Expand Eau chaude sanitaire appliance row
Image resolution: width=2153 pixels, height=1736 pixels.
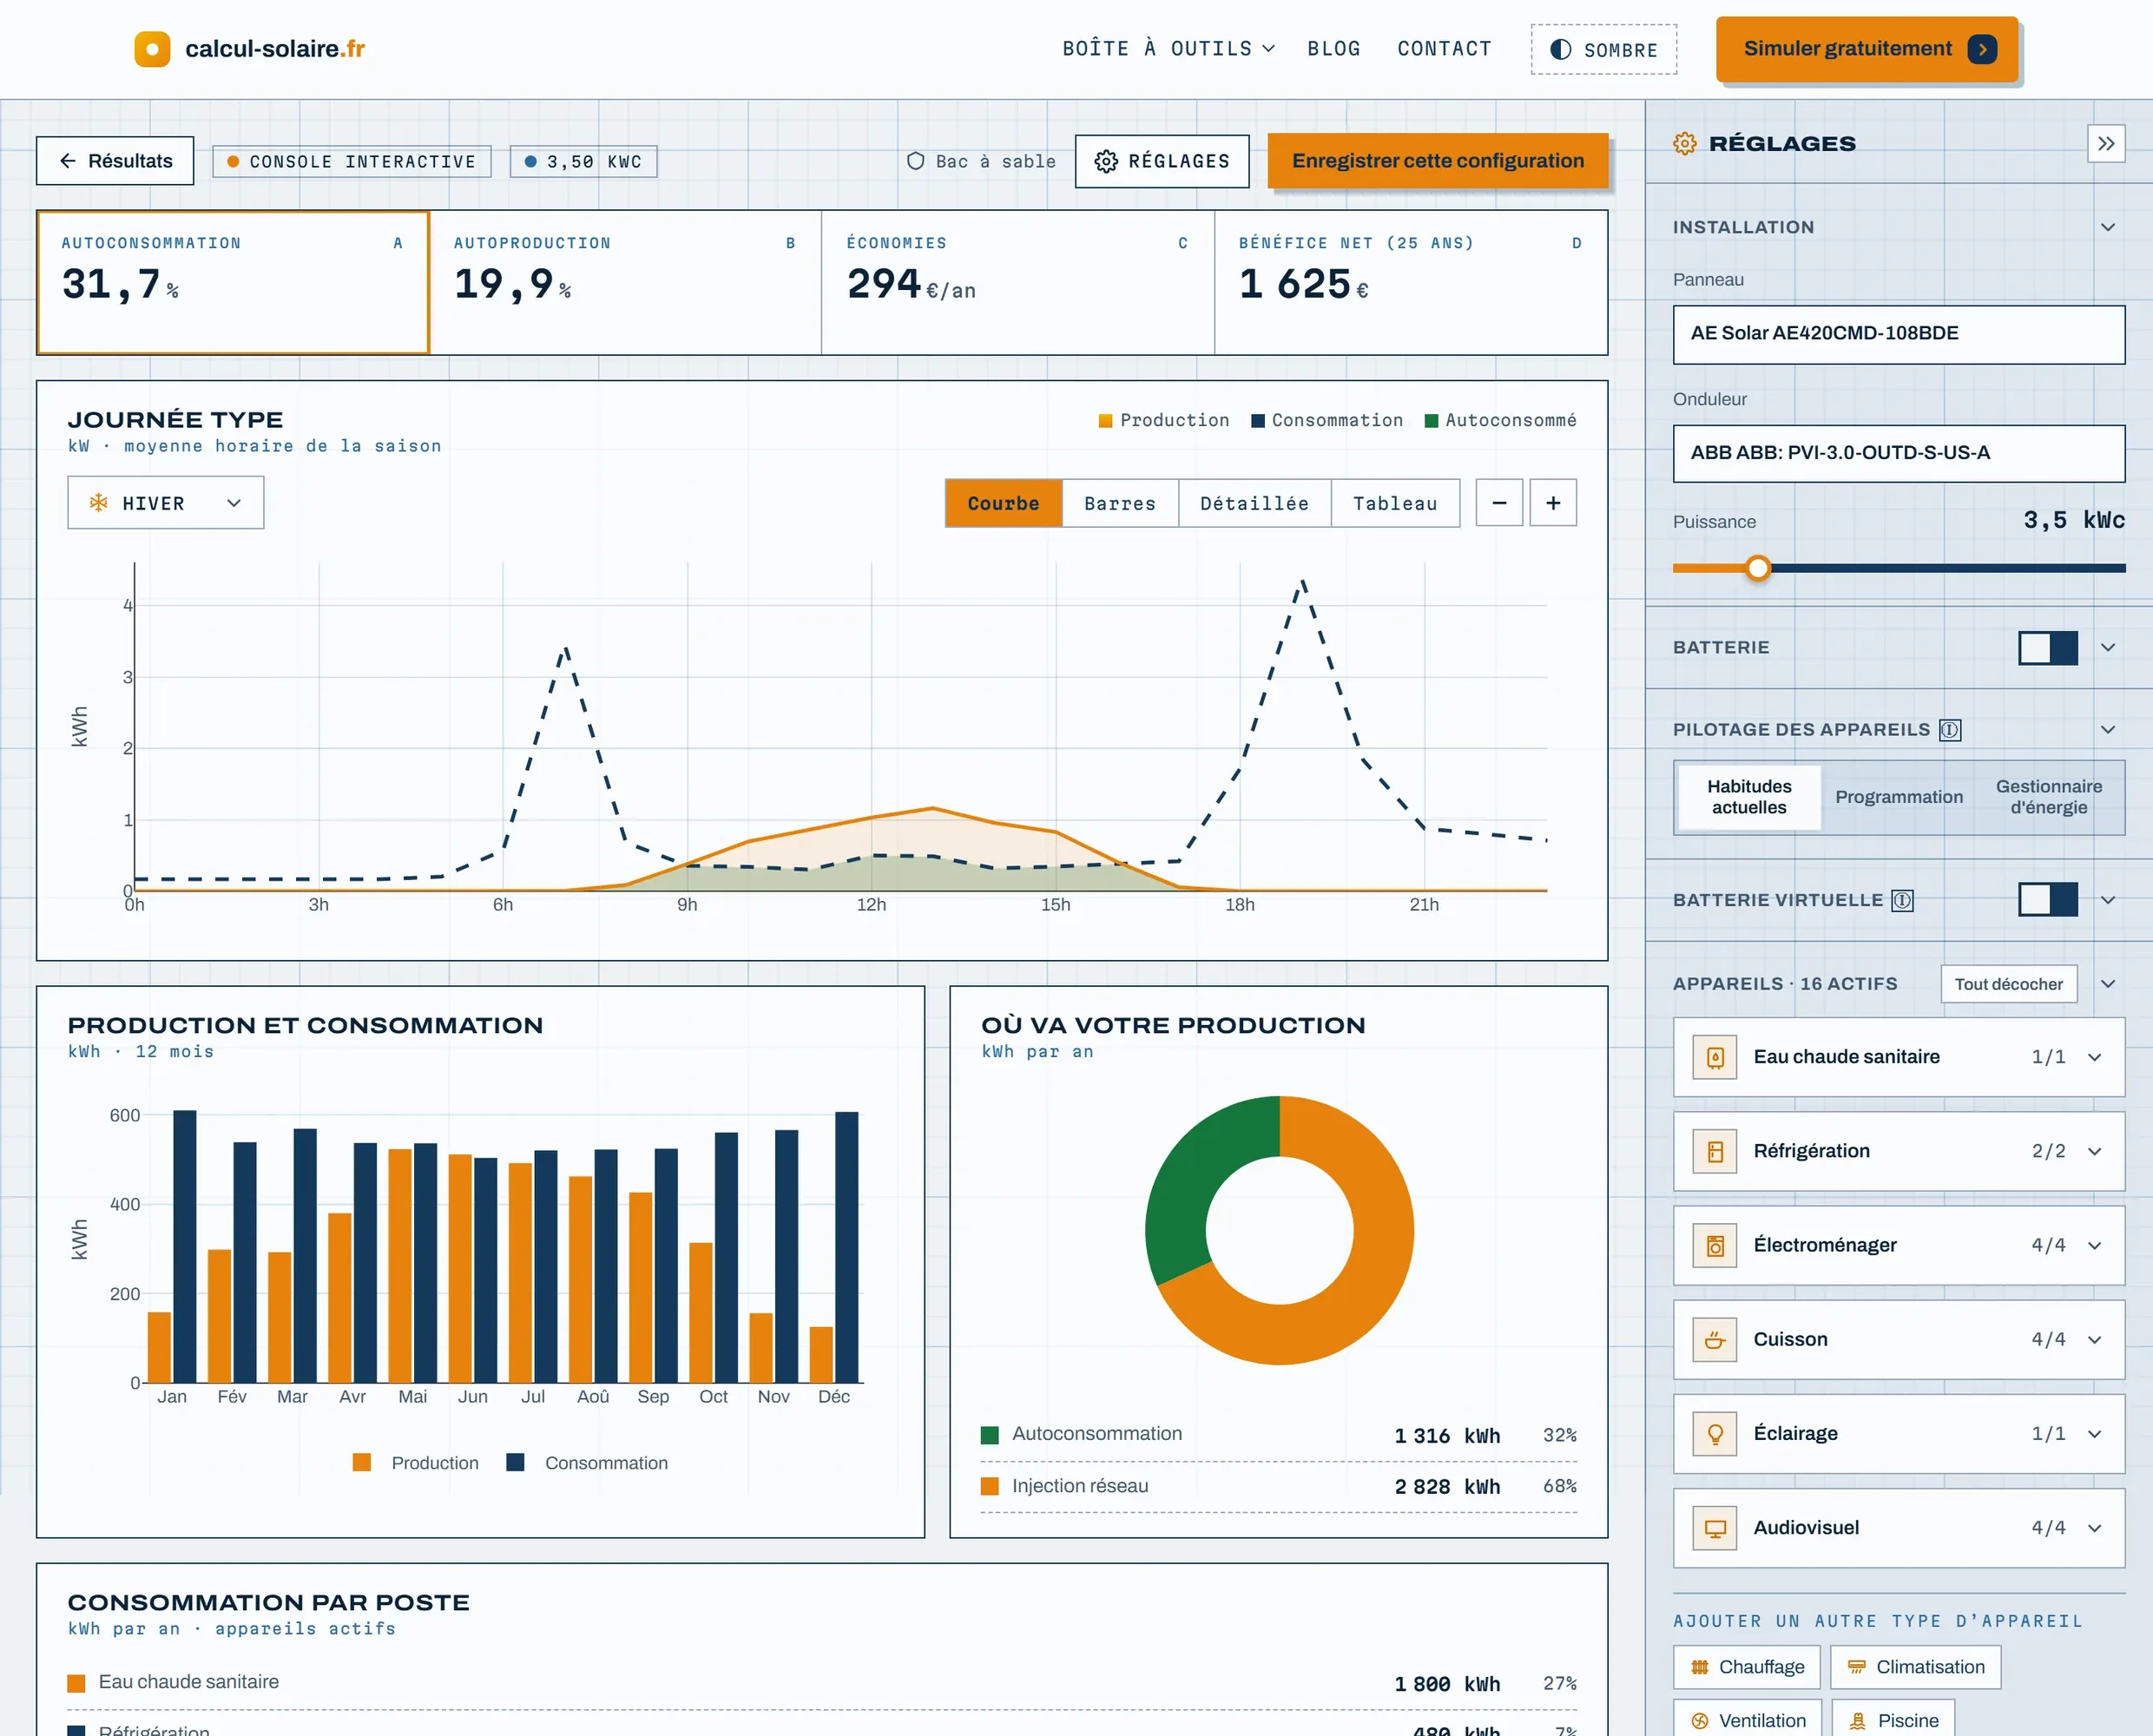[1898, 1057]
